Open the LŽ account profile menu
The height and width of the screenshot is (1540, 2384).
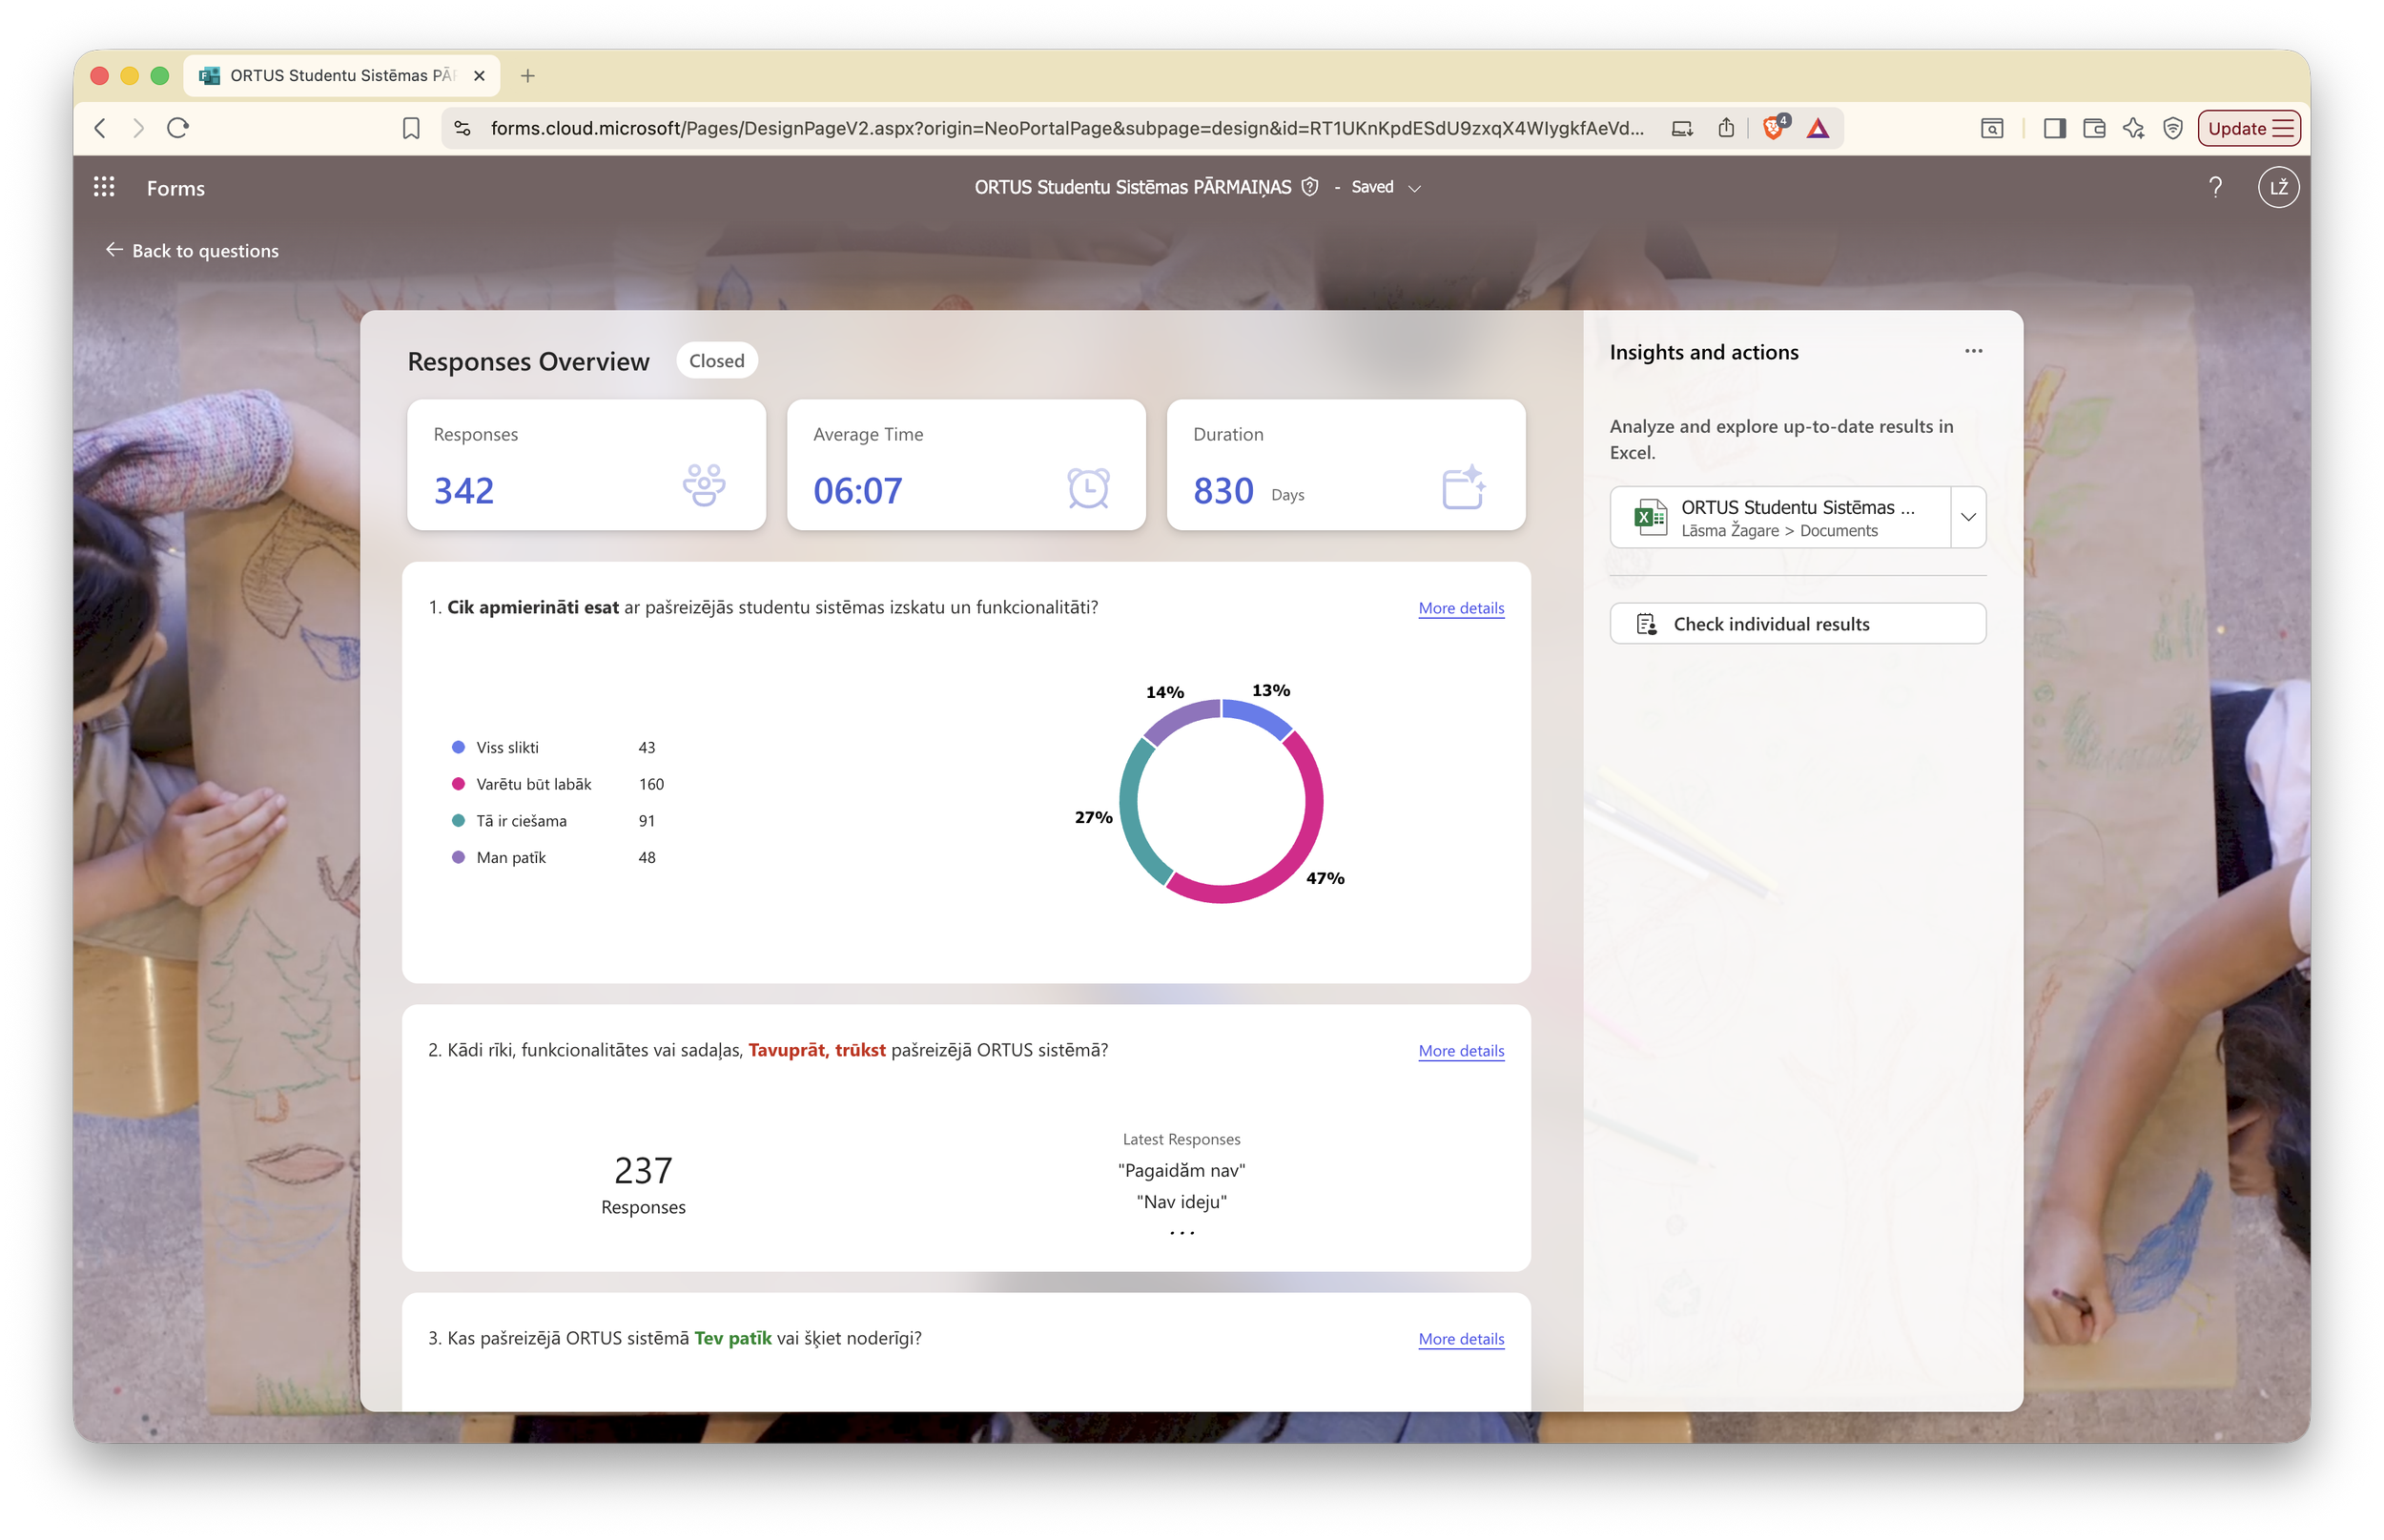click(x=2278, y=187)
